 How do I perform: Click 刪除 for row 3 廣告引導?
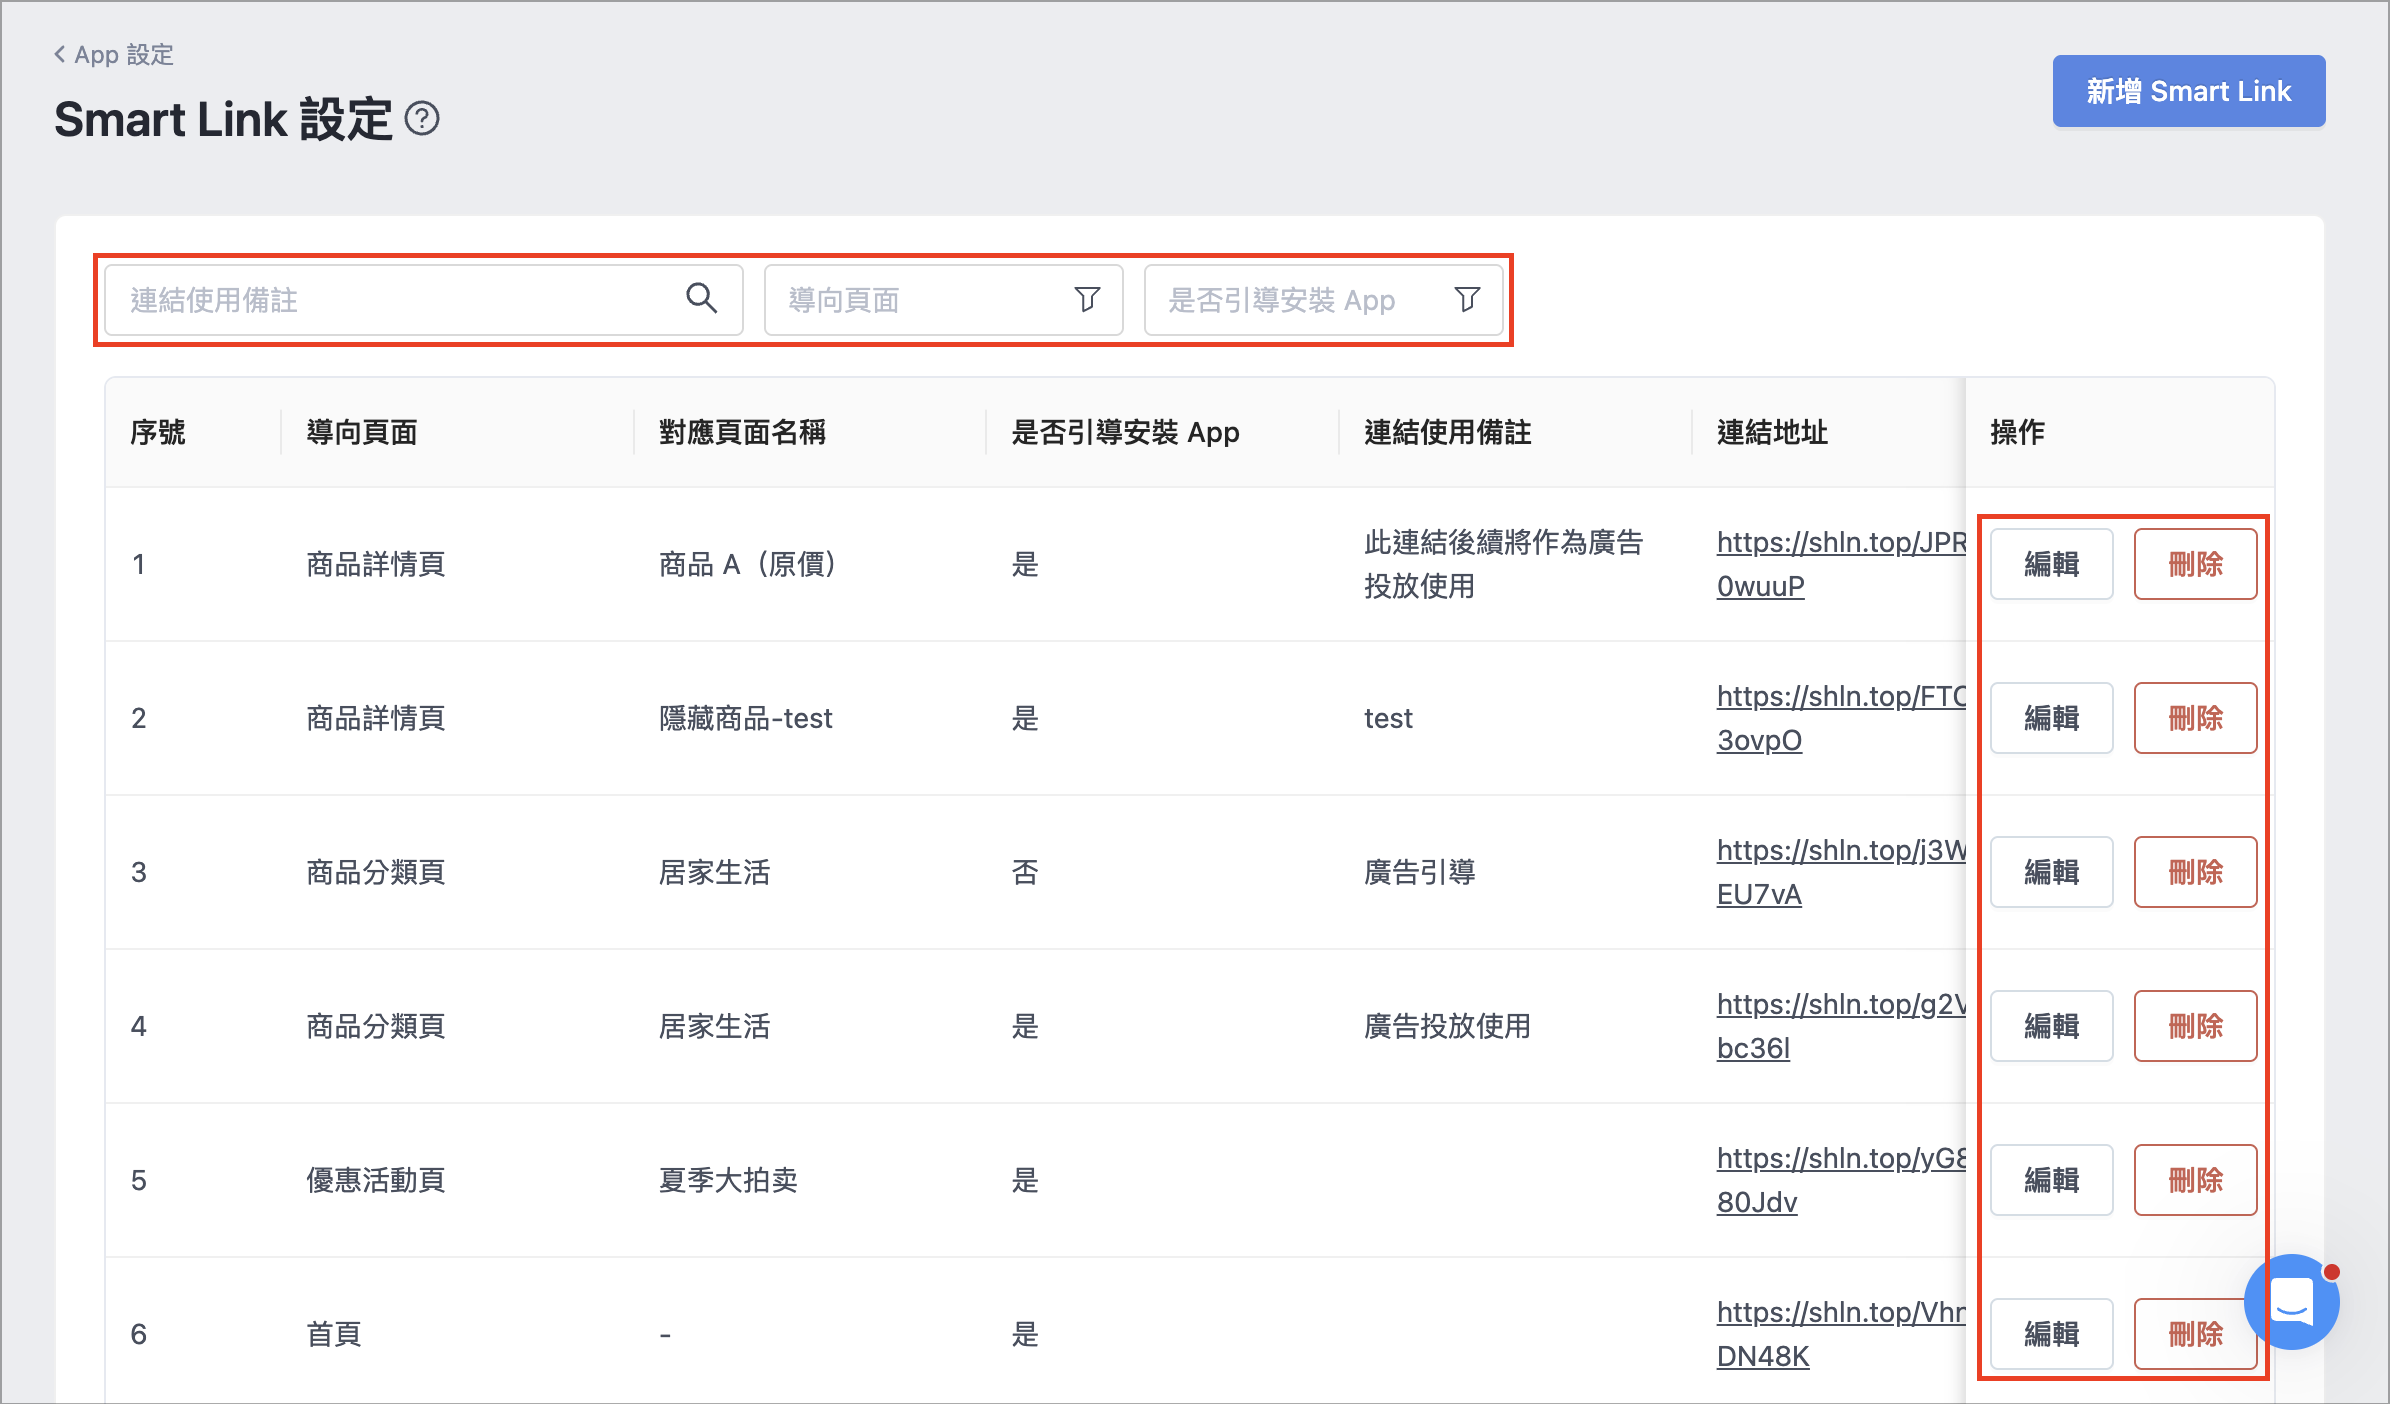click(2195, 872)
